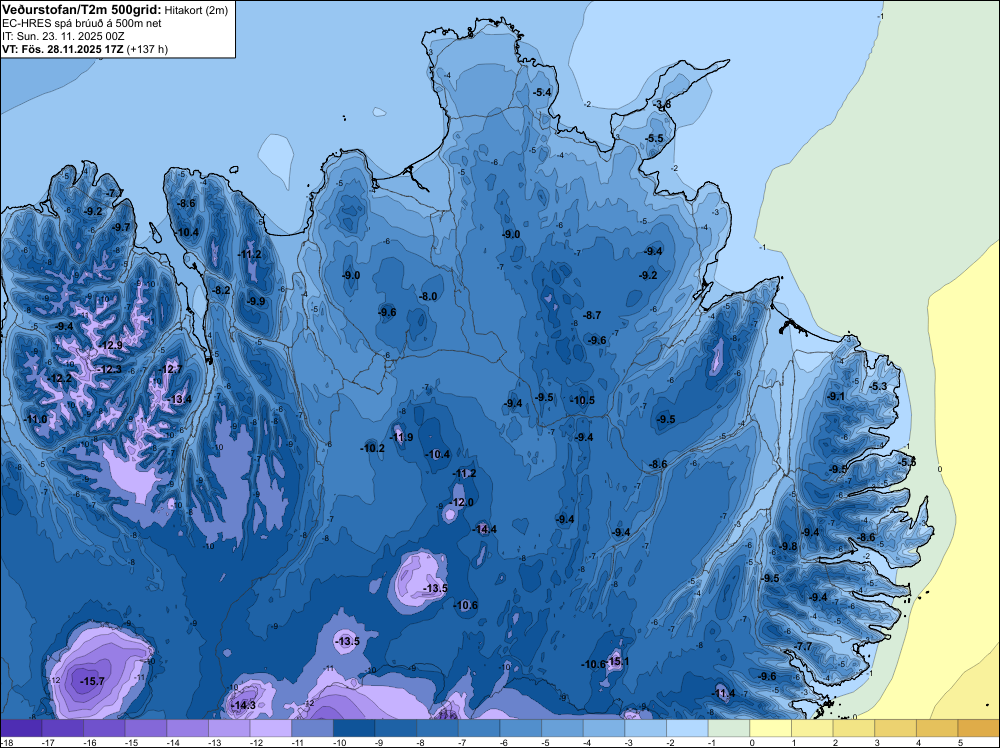Viewport: 1000px width, 748px height.
Task: Click the legend tick label 0
Action: (752, 742)
